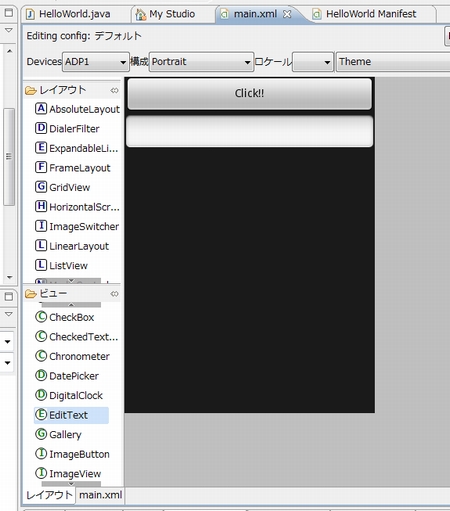This screenshot has width=450, height=511.
Task: Select HorizontalScr... layout icon
Action: pos(41,206)
